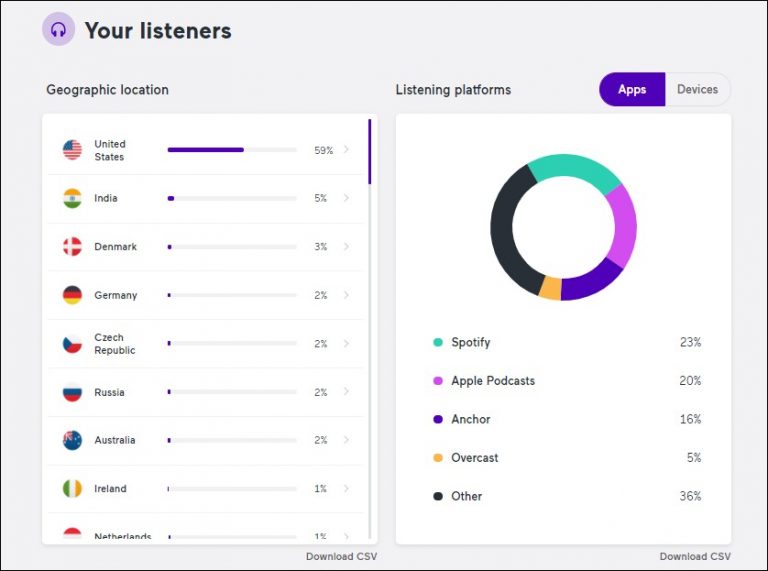768x571 pixels.
Task: Click the United States flag icon
Action: click(x=72, y=150)
